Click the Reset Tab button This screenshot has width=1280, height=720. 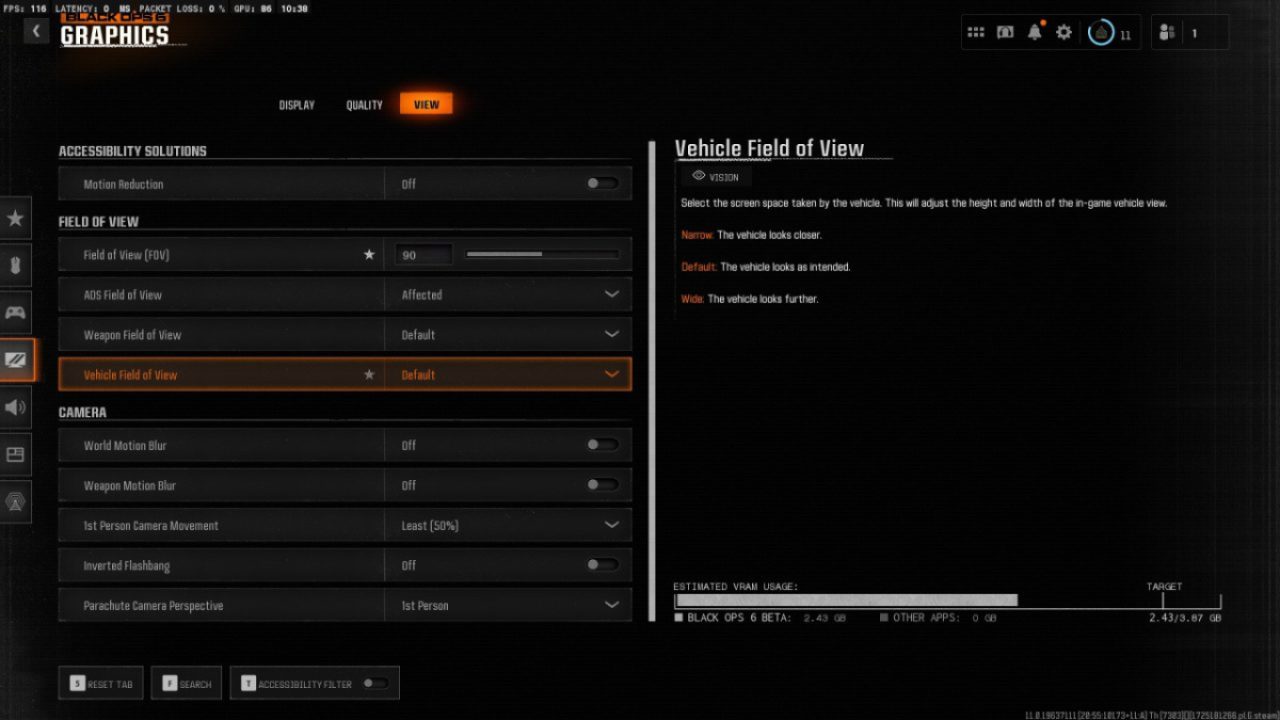(101, 684)
